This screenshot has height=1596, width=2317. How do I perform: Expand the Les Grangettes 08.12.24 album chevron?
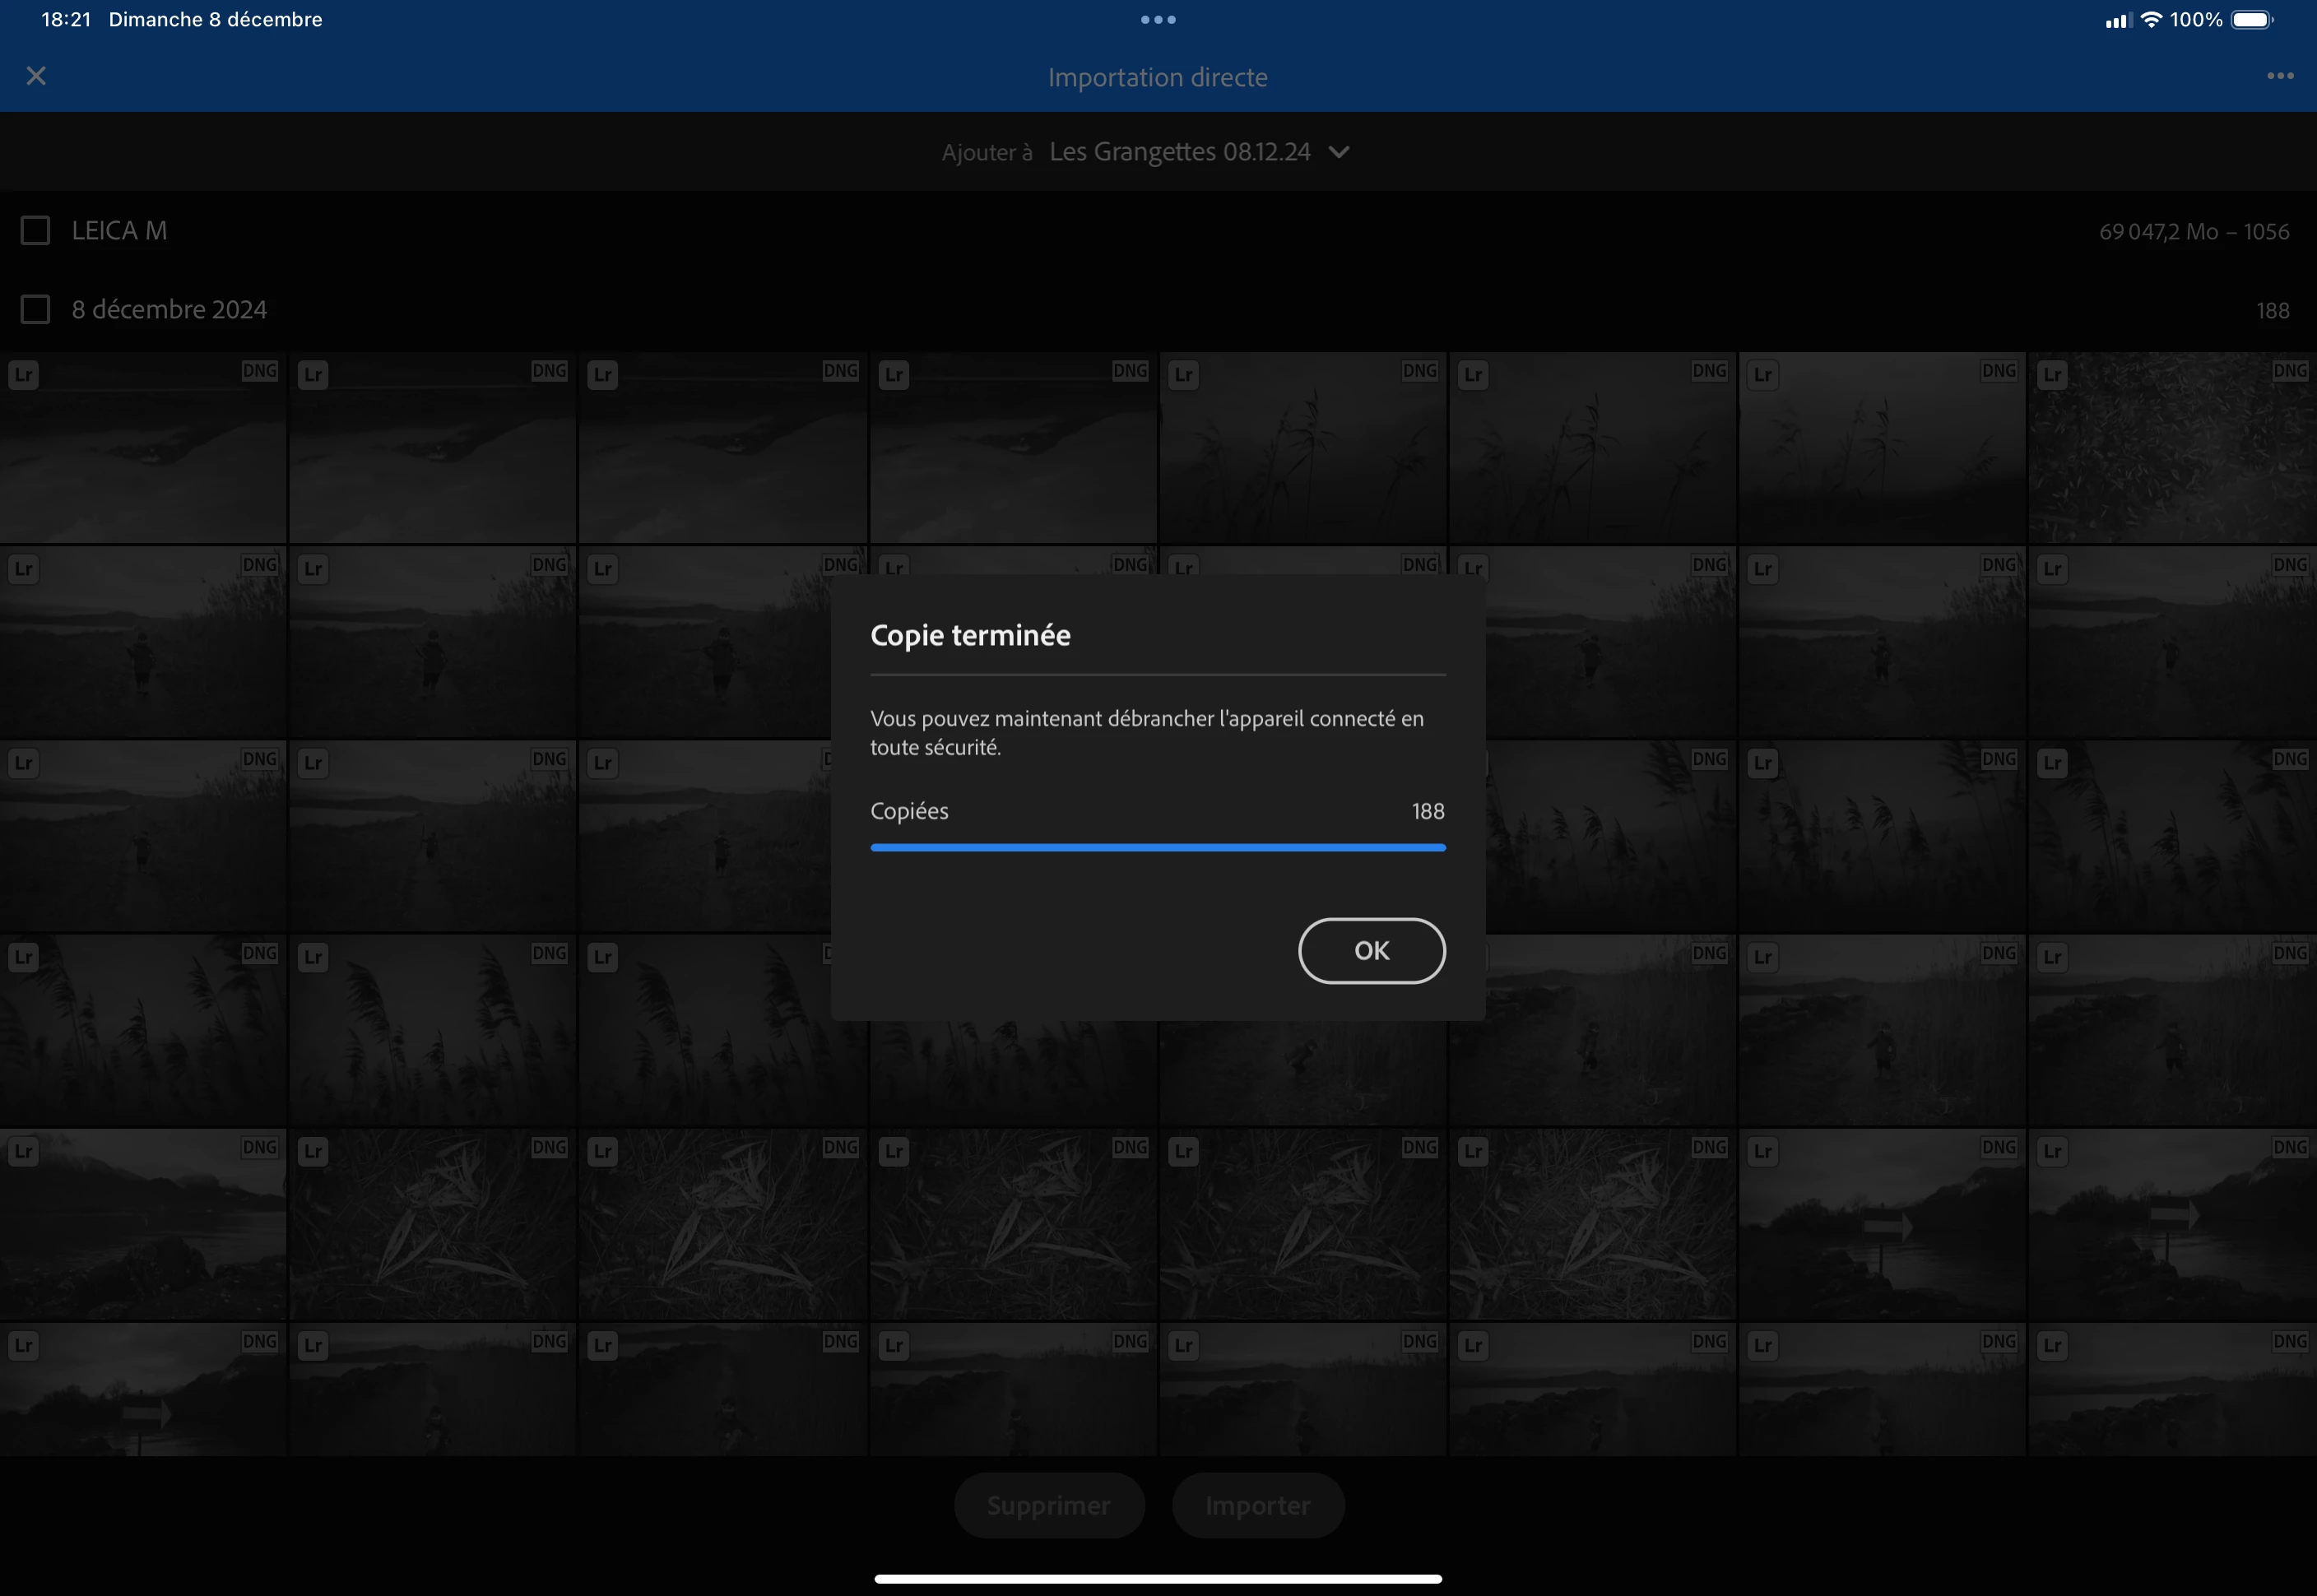click(1339, 152)
